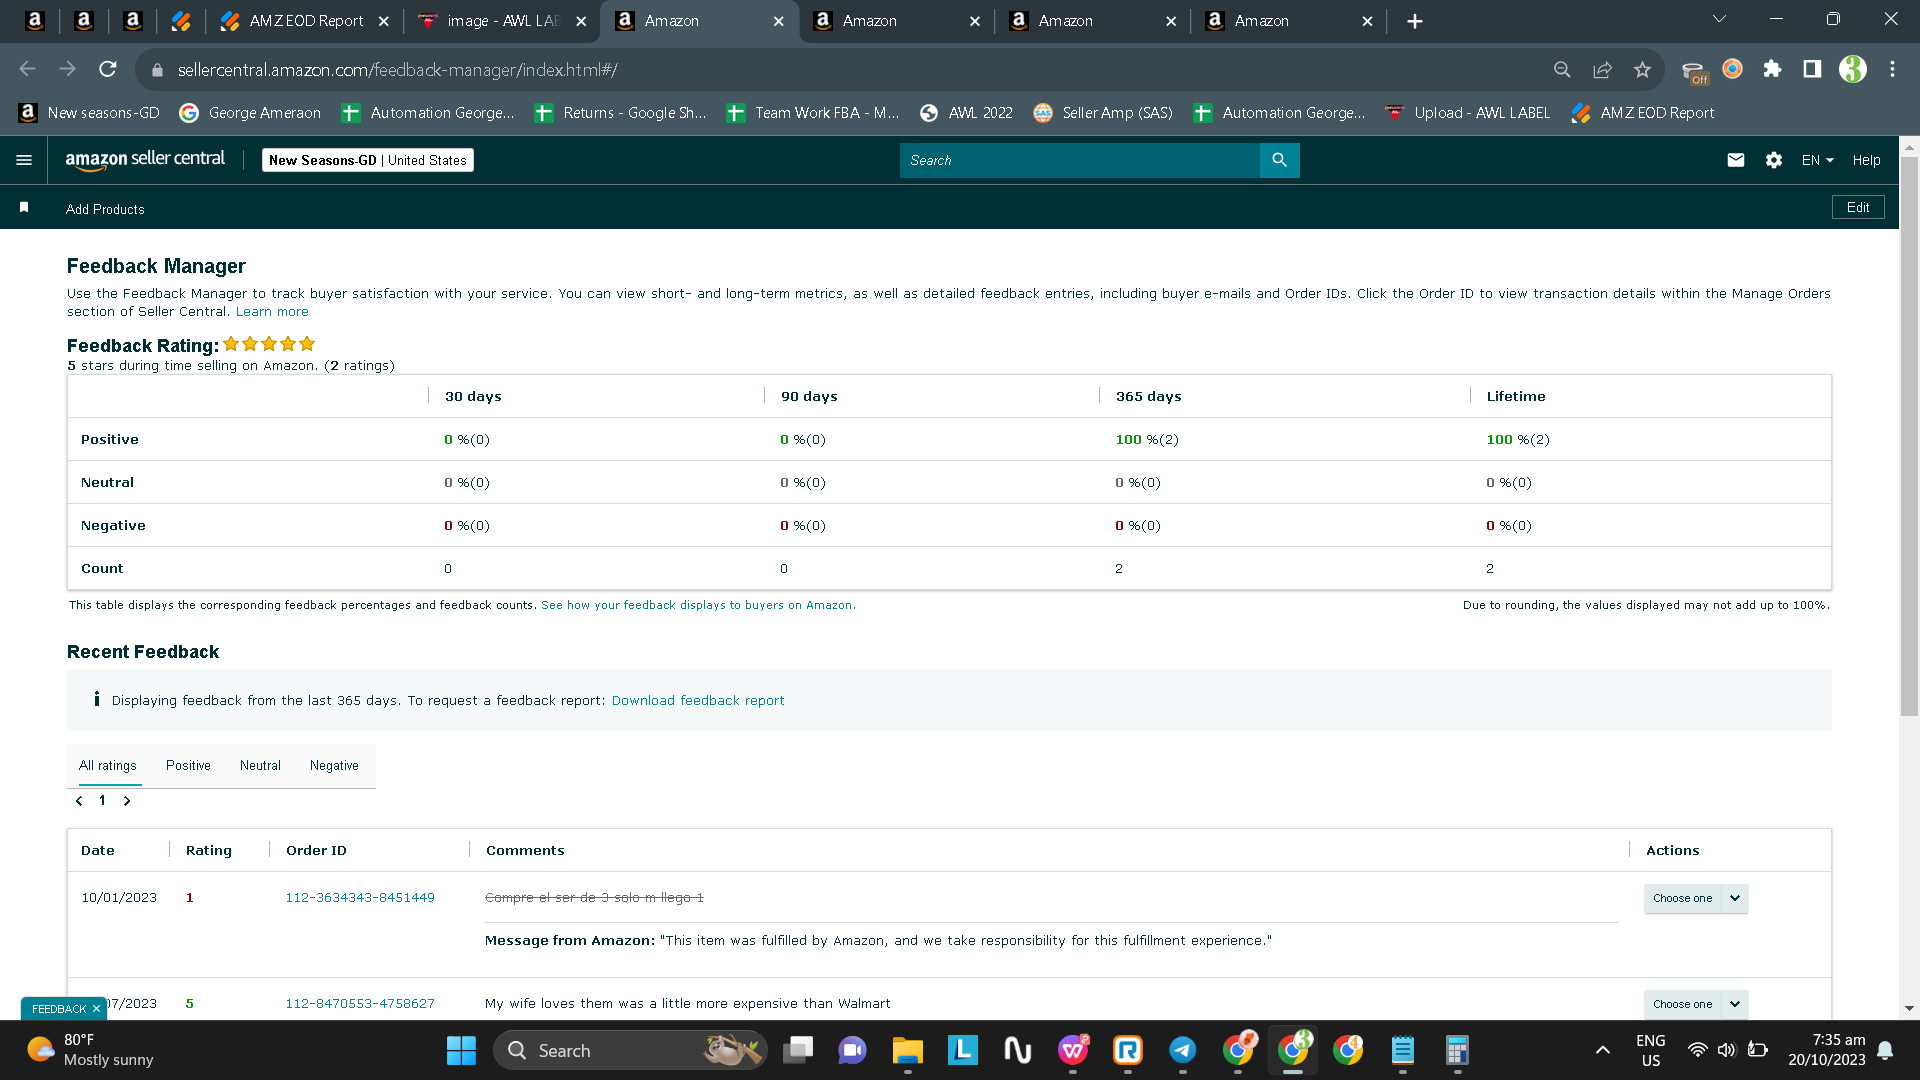
Task: Open order 112-8470553-4758627 link
Action: (x=360, y=1004)
